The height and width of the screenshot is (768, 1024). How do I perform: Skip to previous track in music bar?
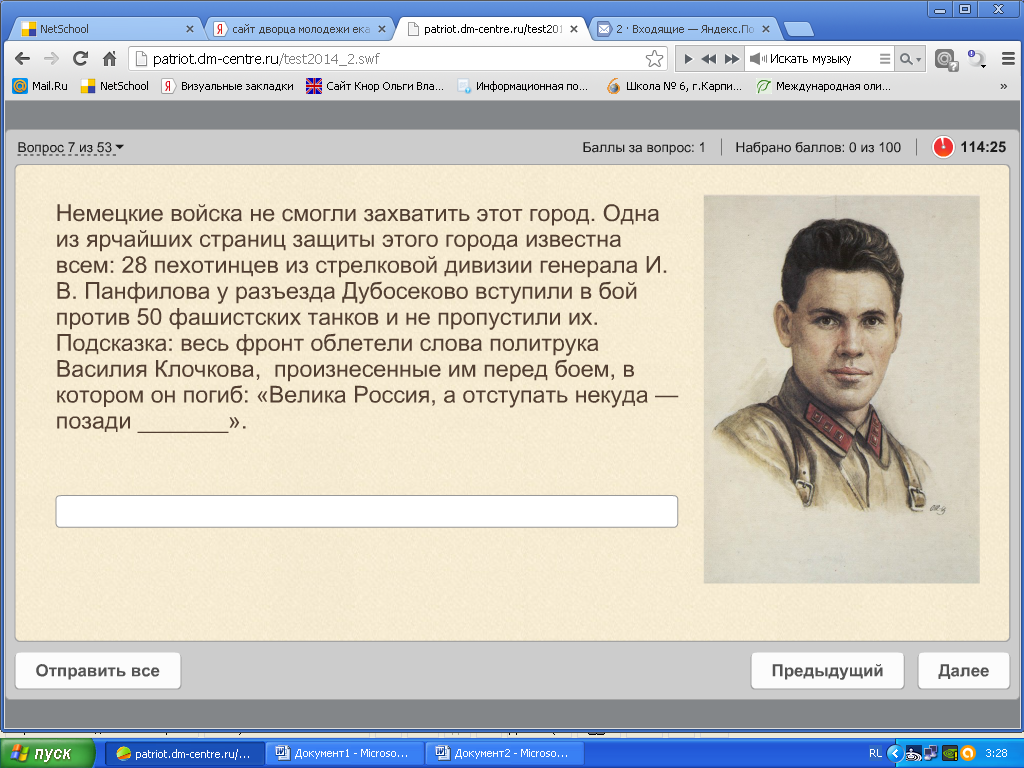(709, 59)
